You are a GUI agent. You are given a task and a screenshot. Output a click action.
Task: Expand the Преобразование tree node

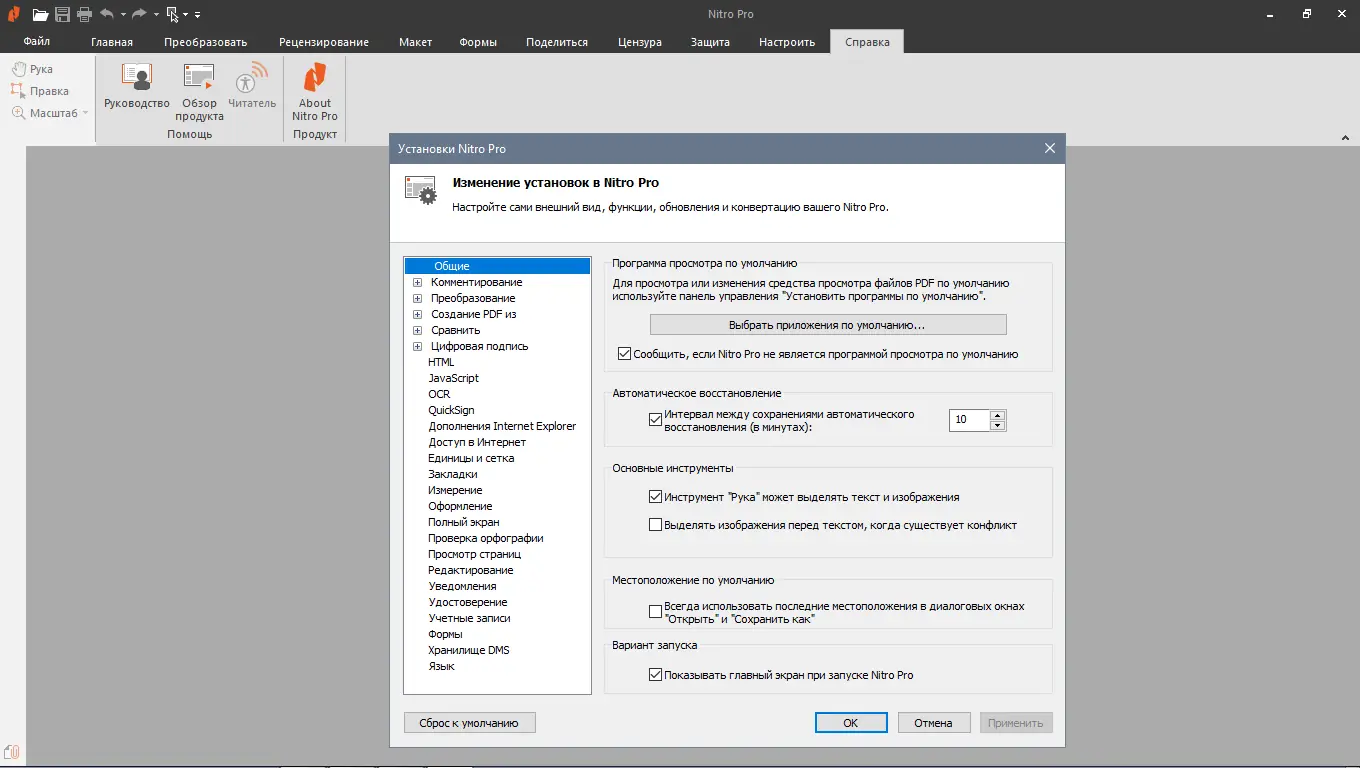(418, 298)
